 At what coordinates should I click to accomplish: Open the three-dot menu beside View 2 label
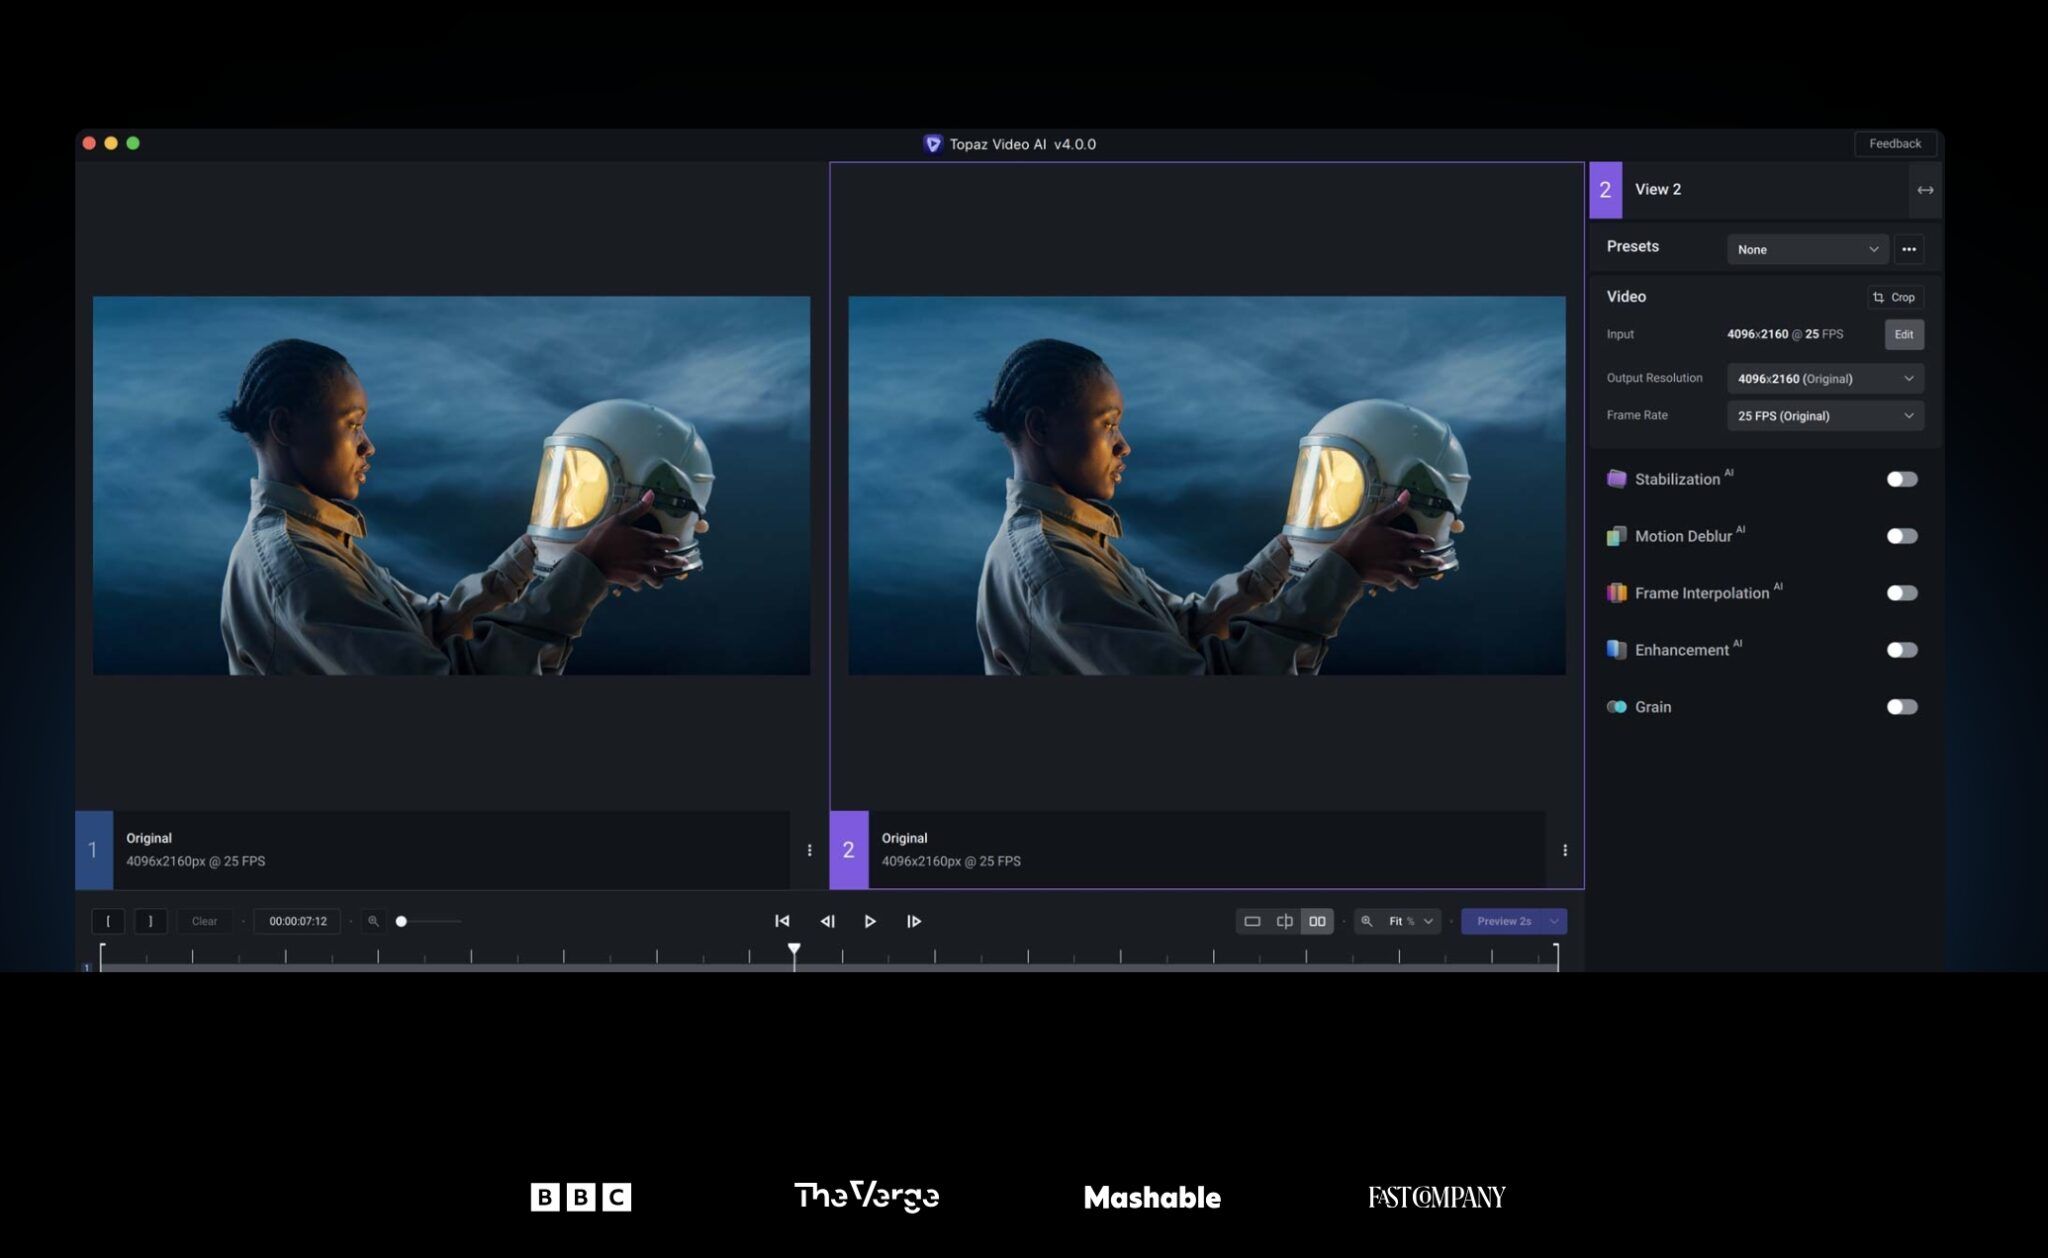(1909, 249)
